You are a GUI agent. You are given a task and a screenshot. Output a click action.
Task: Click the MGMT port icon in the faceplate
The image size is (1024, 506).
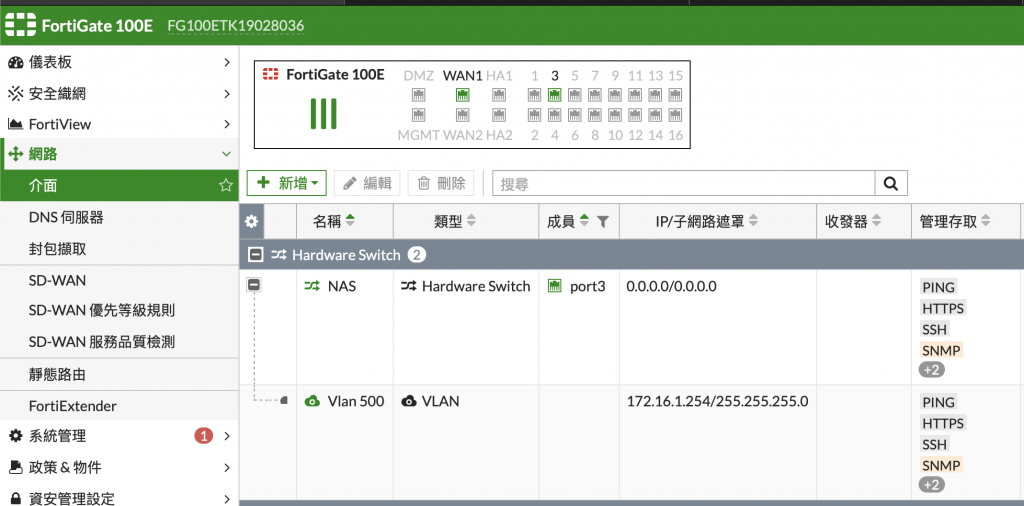[419, 116]
